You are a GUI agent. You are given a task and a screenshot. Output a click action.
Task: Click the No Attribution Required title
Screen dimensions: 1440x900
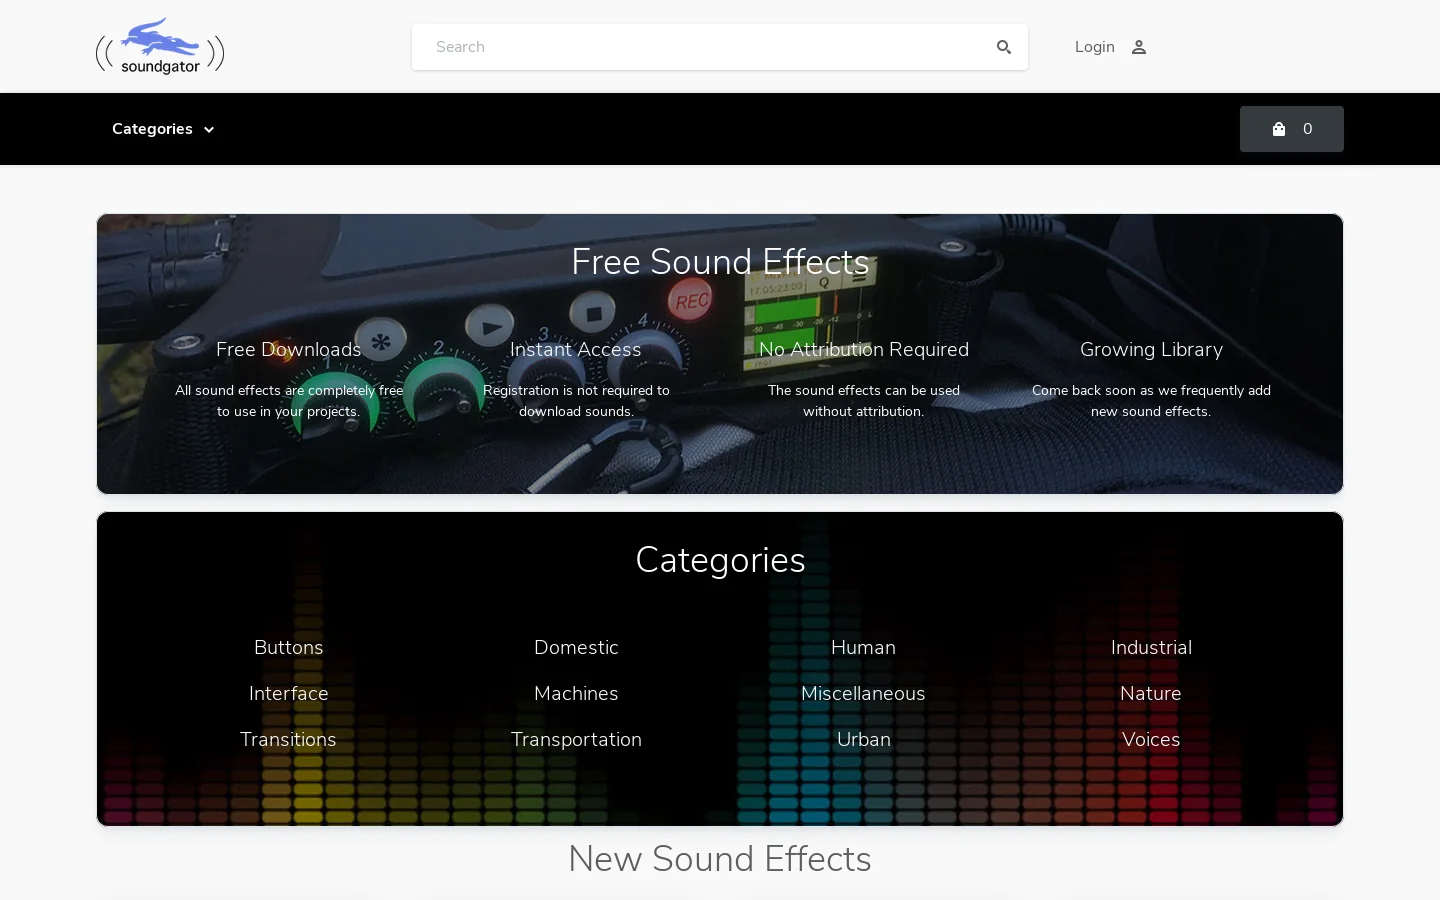[864, 349]
